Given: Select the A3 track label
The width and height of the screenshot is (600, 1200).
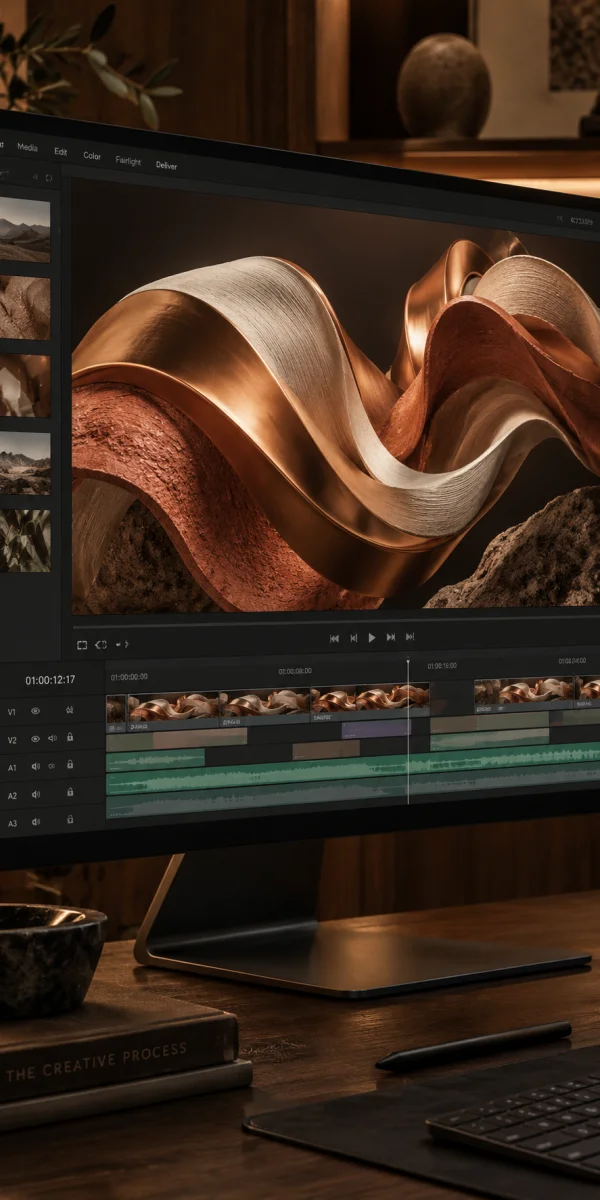Looking at the screenshot, I should click(12, 823).
